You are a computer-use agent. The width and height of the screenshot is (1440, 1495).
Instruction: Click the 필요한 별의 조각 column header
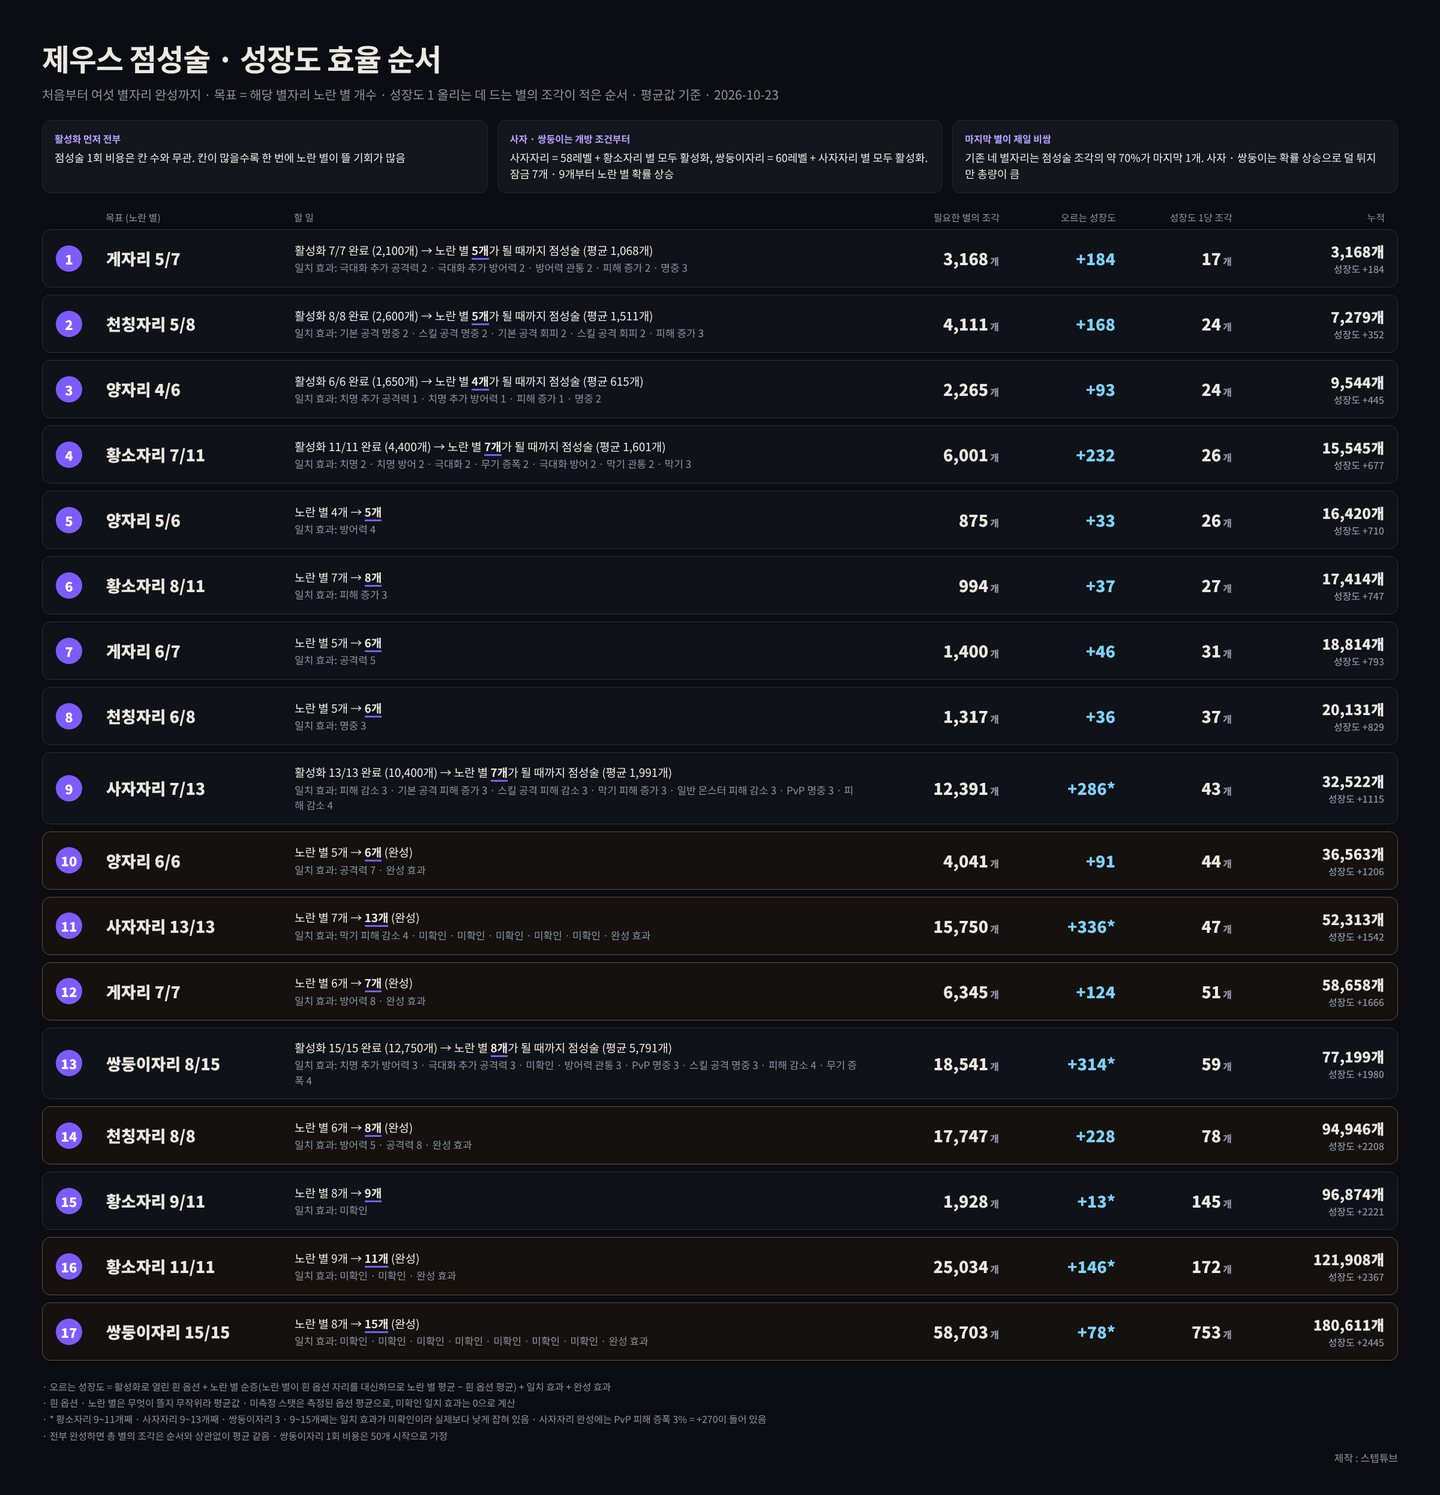(x=966, y=218)
